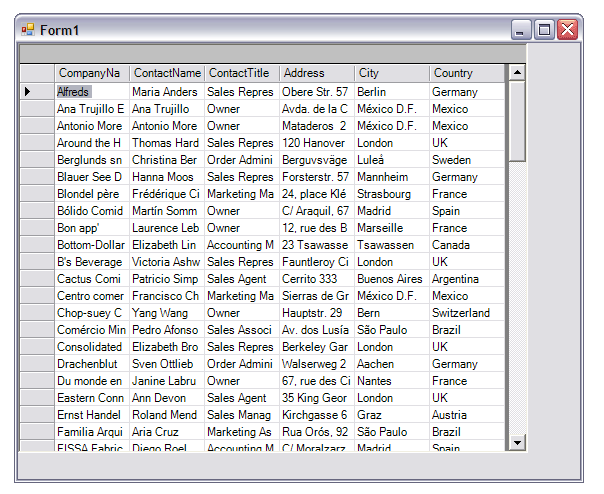604x494 pixels.
Task: Select the Canada country cell
Action: point(466,245)
